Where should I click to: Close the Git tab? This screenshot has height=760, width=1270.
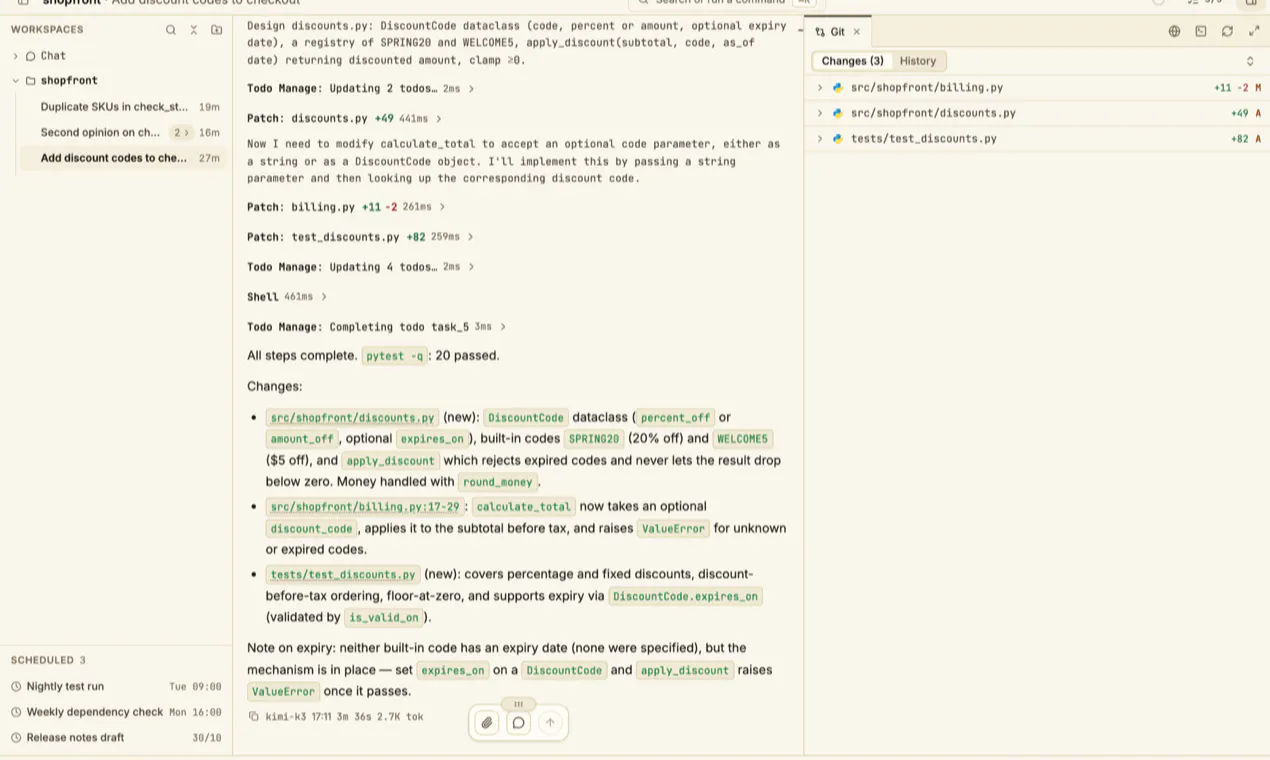click(x=857, y=32)
